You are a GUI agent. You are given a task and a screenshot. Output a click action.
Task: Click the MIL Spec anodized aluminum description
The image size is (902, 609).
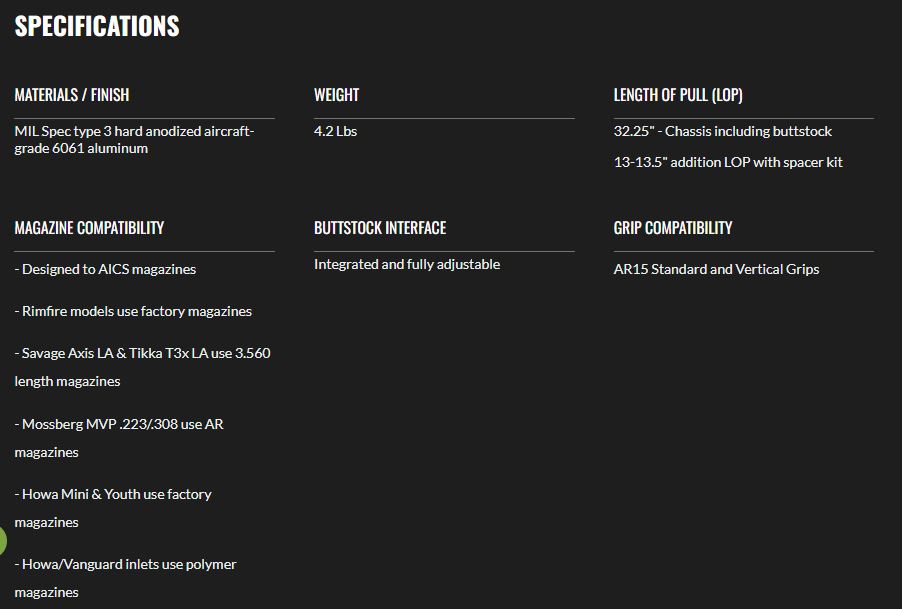coord(134,140)
